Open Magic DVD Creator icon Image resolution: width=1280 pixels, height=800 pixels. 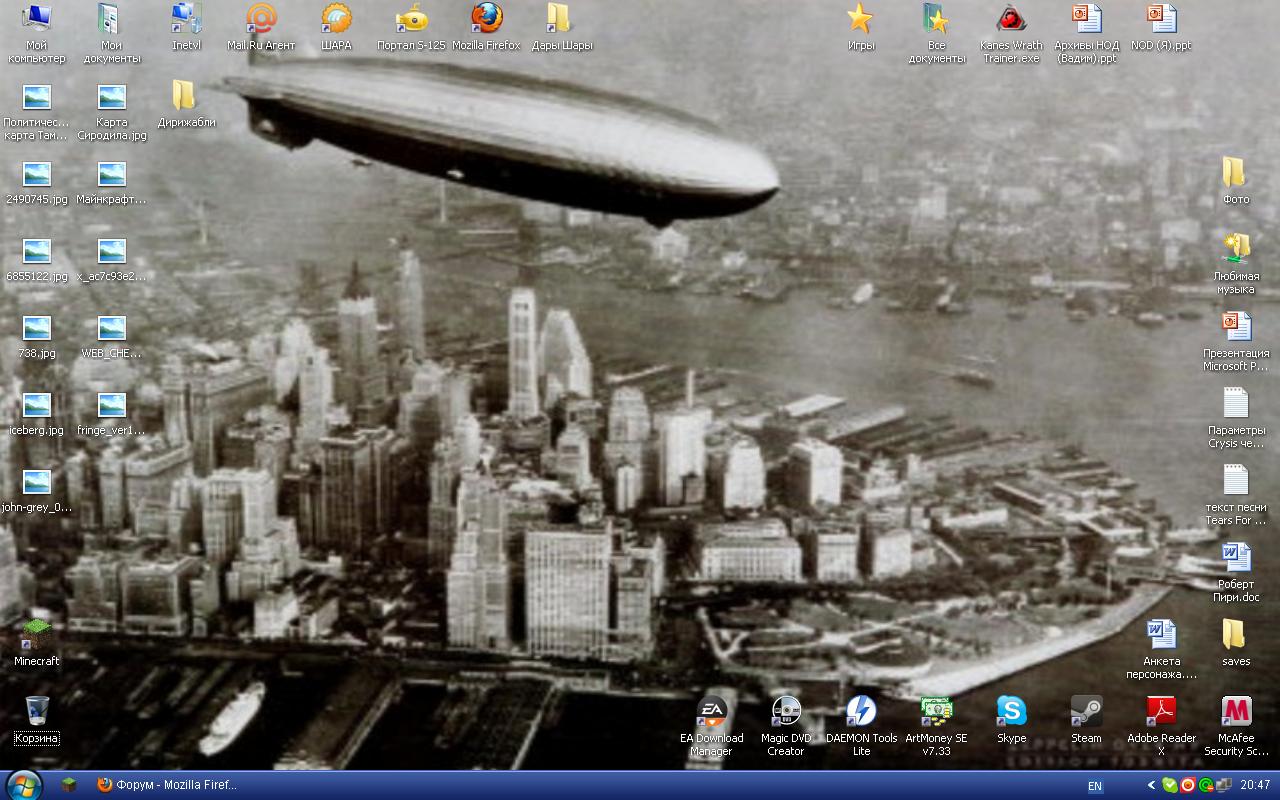pos(786,712)
